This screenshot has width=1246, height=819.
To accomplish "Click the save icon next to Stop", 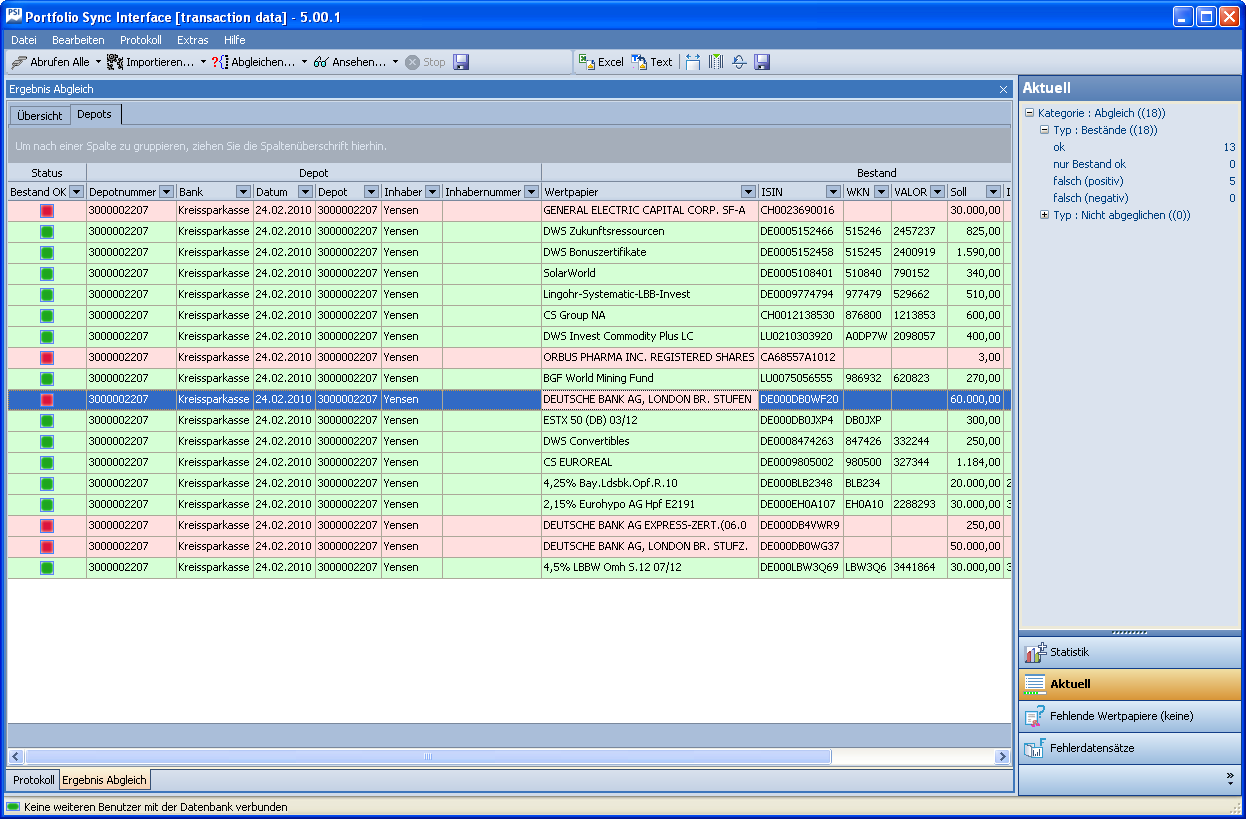I will [461, 62].
